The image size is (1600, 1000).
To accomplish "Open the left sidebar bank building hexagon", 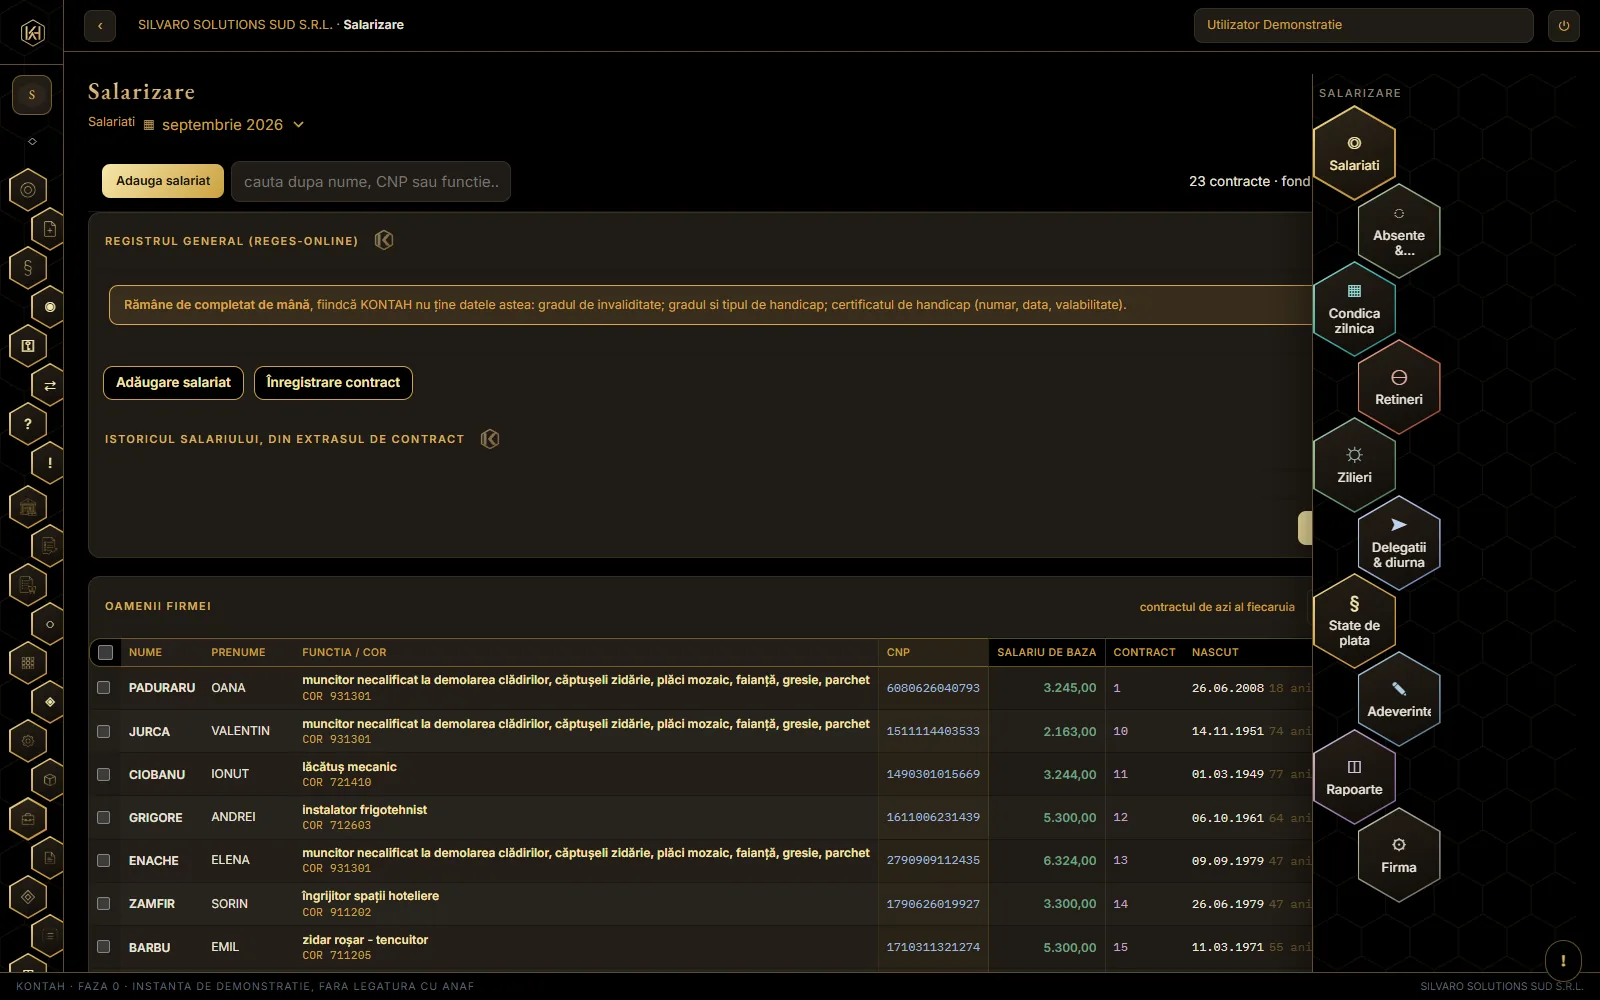I will tap(28, 507).
